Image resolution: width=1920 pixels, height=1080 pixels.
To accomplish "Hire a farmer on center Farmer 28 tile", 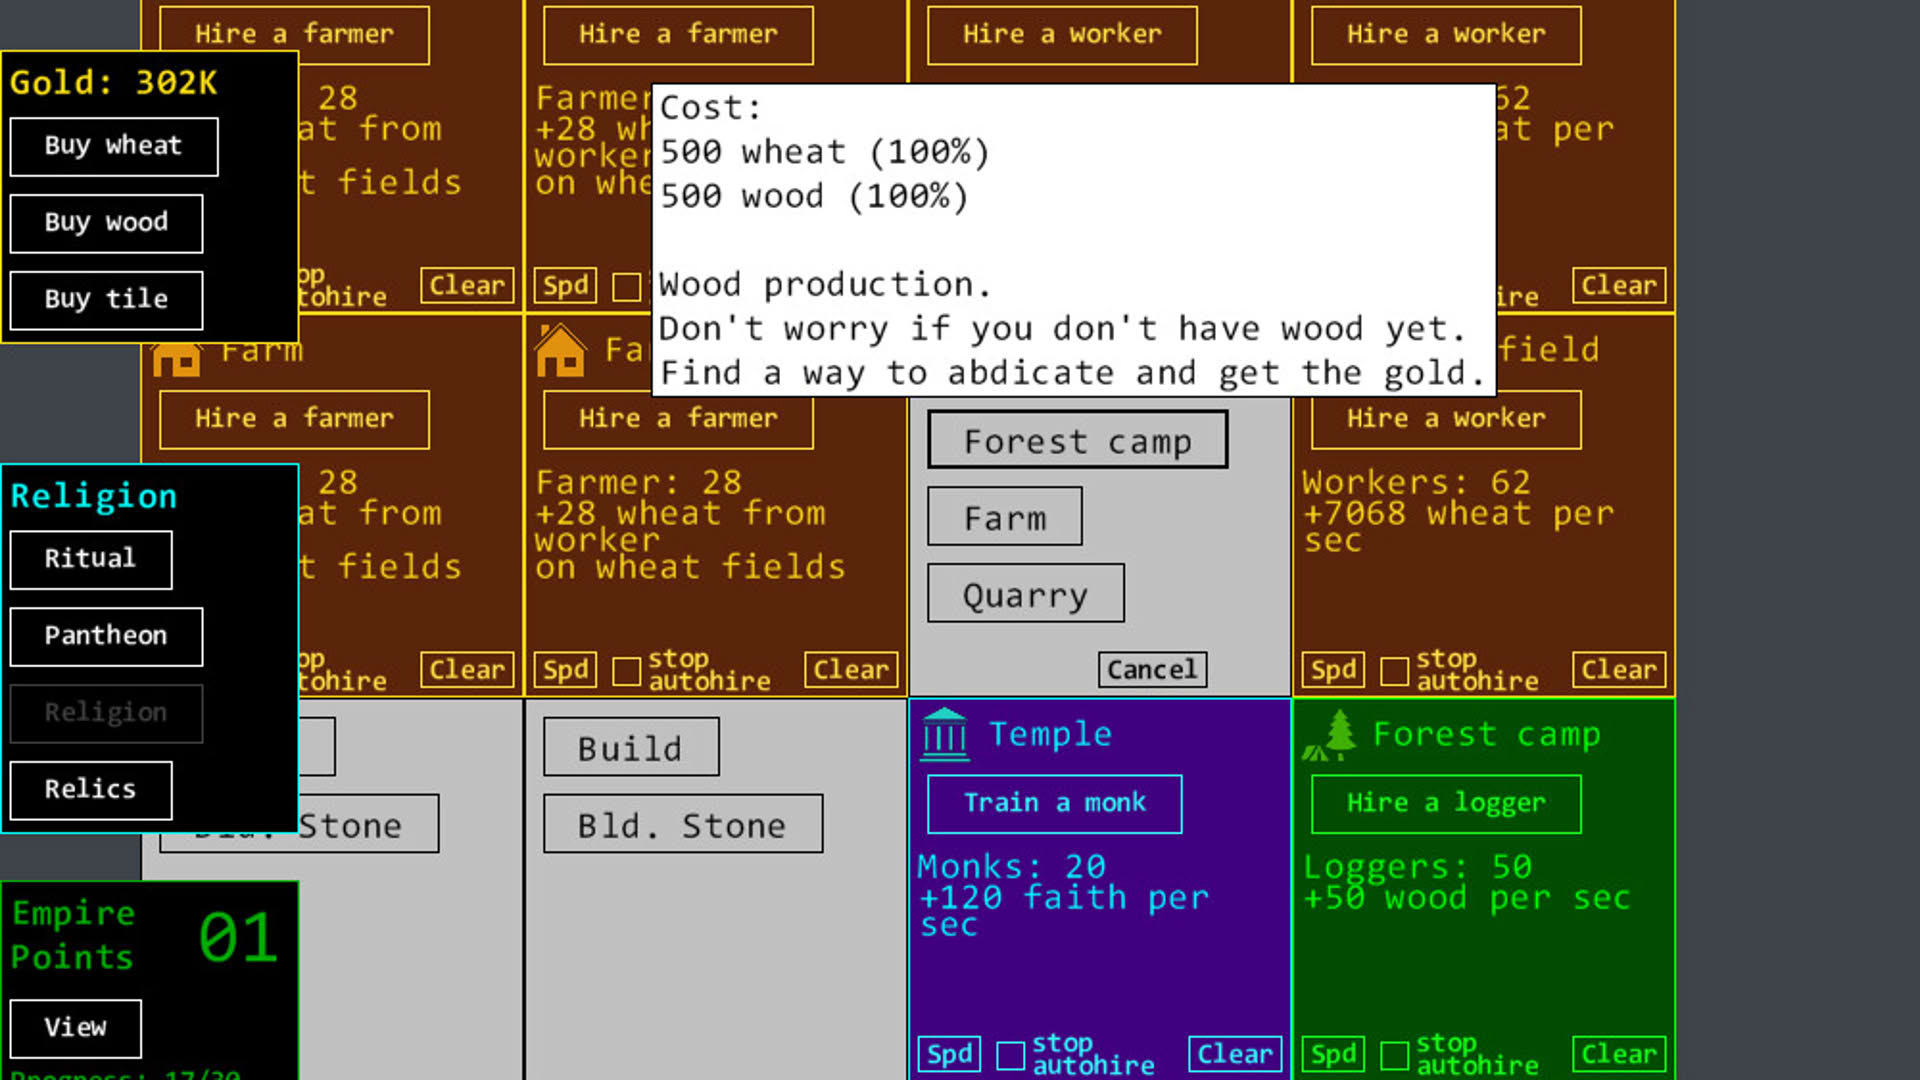I will point(678,419).
